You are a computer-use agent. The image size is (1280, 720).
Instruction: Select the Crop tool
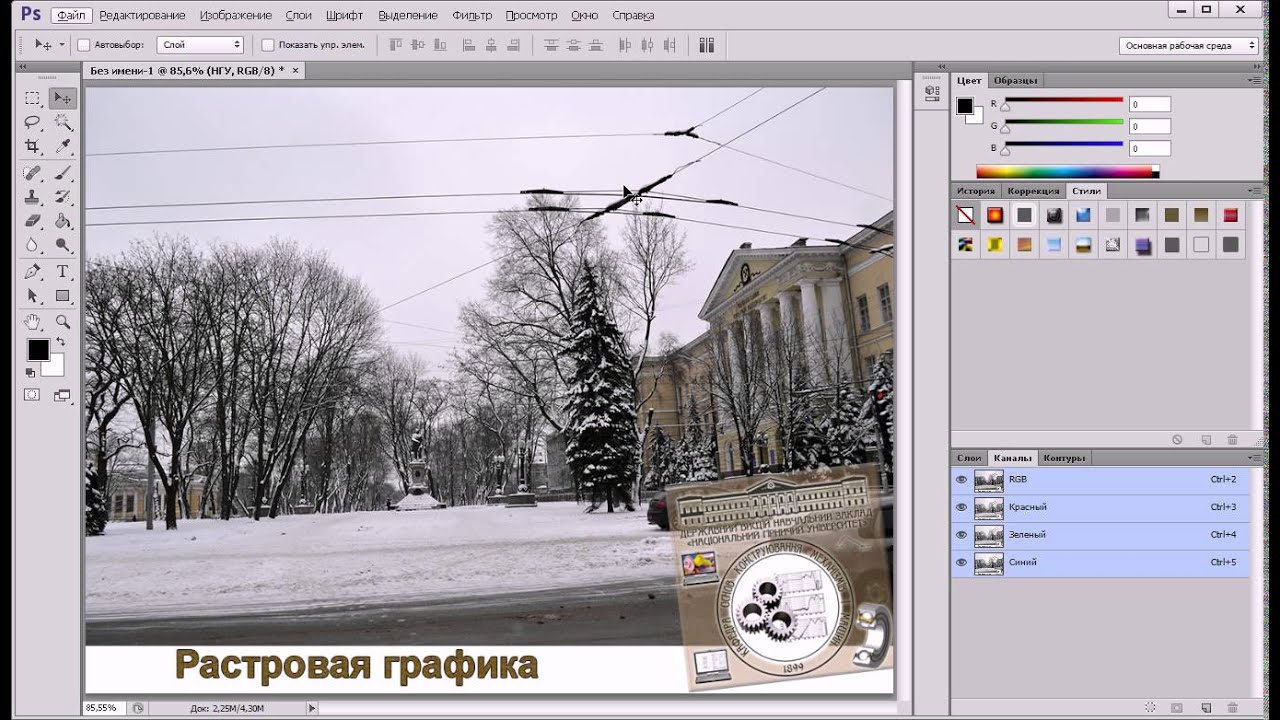point(32,146)
